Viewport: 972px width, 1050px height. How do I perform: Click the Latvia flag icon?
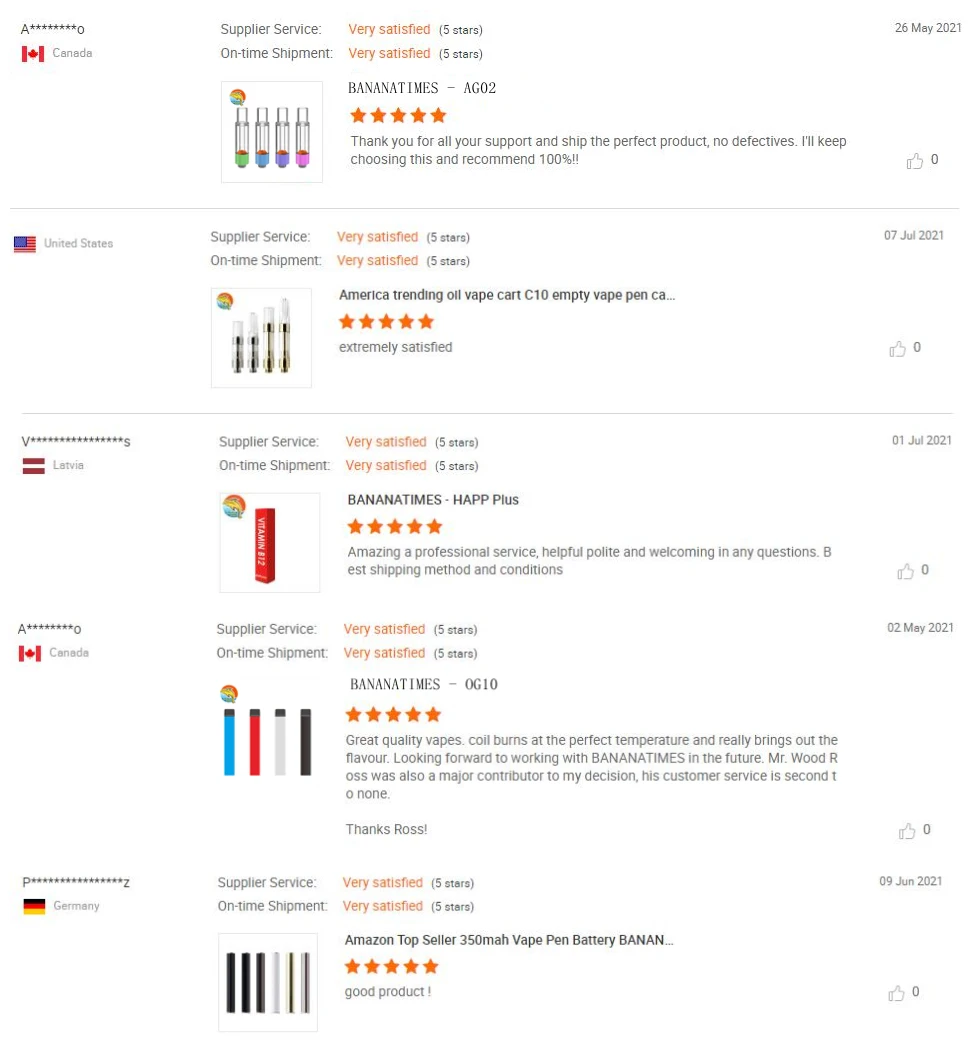click(x=34, y=466)
